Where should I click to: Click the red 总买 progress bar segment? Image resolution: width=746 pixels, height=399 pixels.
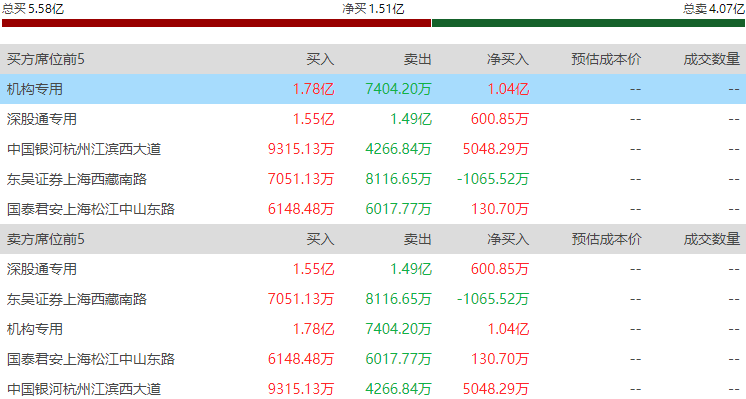(x=216, y=23)
